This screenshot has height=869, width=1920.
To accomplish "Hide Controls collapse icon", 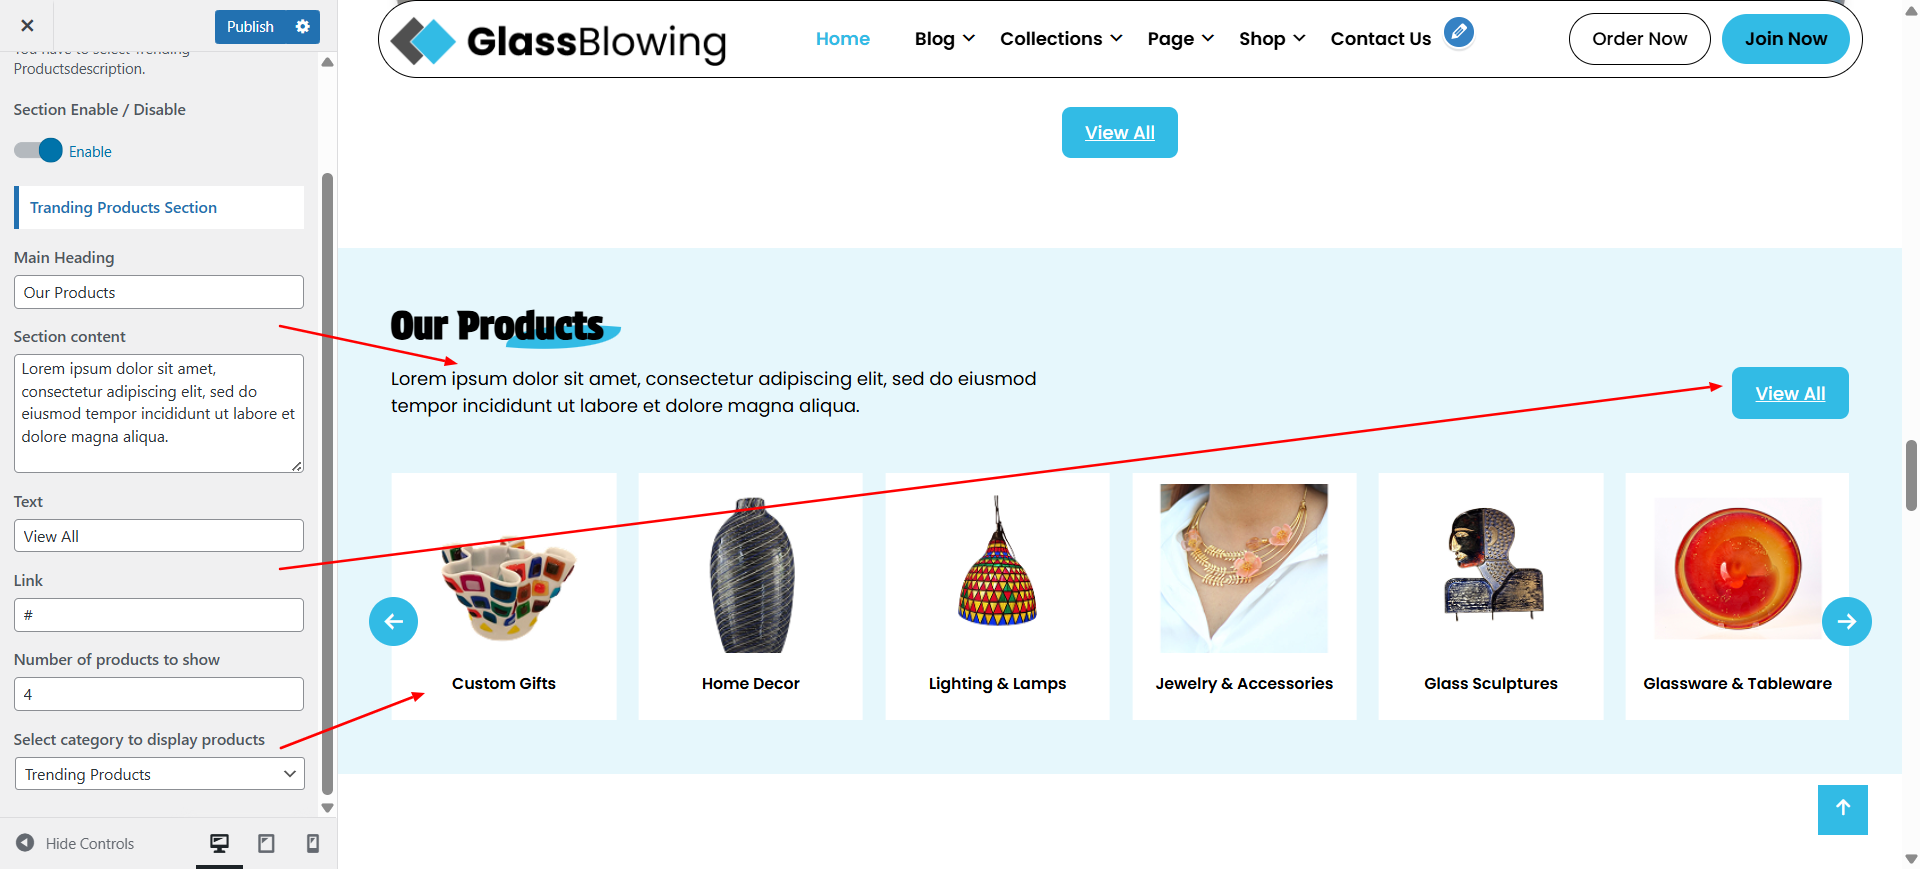I will [x=25, y=843].
